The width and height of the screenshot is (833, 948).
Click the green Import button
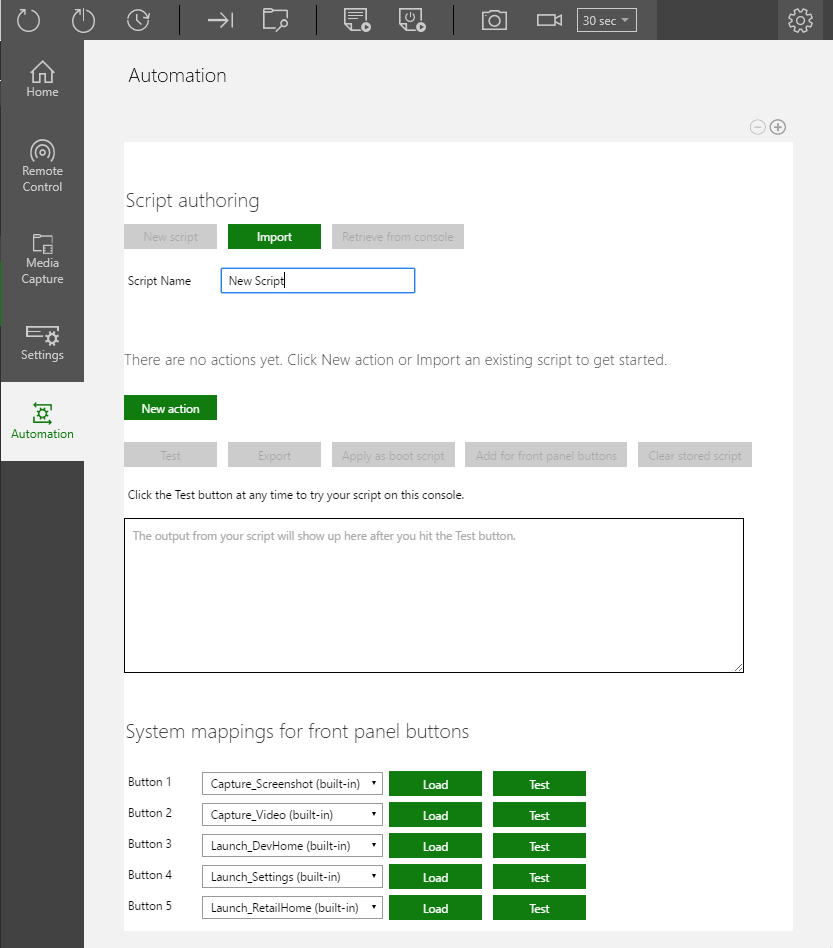pos(274,237)
